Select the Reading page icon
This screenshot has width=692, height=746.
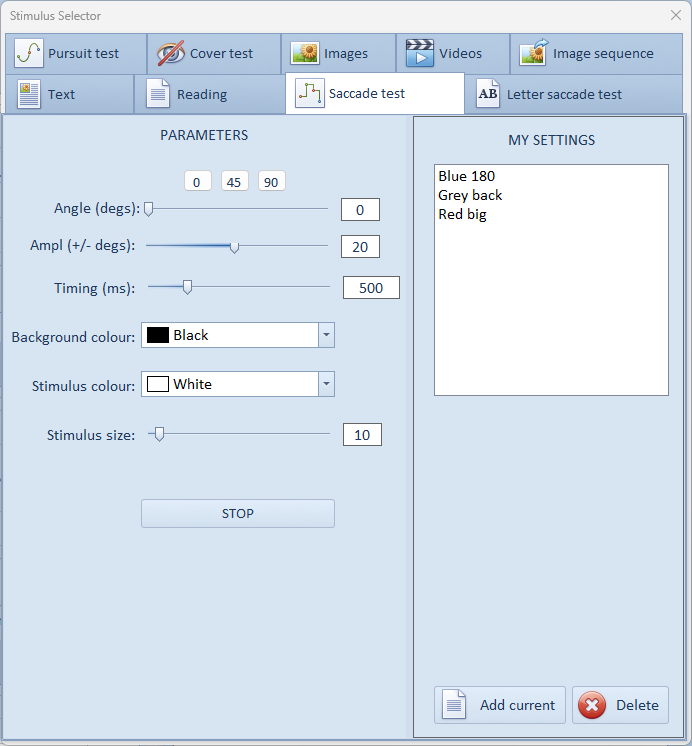pyautogui.click(x=158, y=94)
